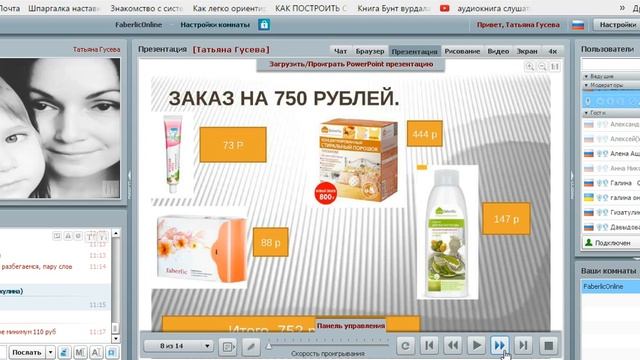The image size is (640, 360).
Task: Open the Настройки button at top right
Action: tap(617, 25)
